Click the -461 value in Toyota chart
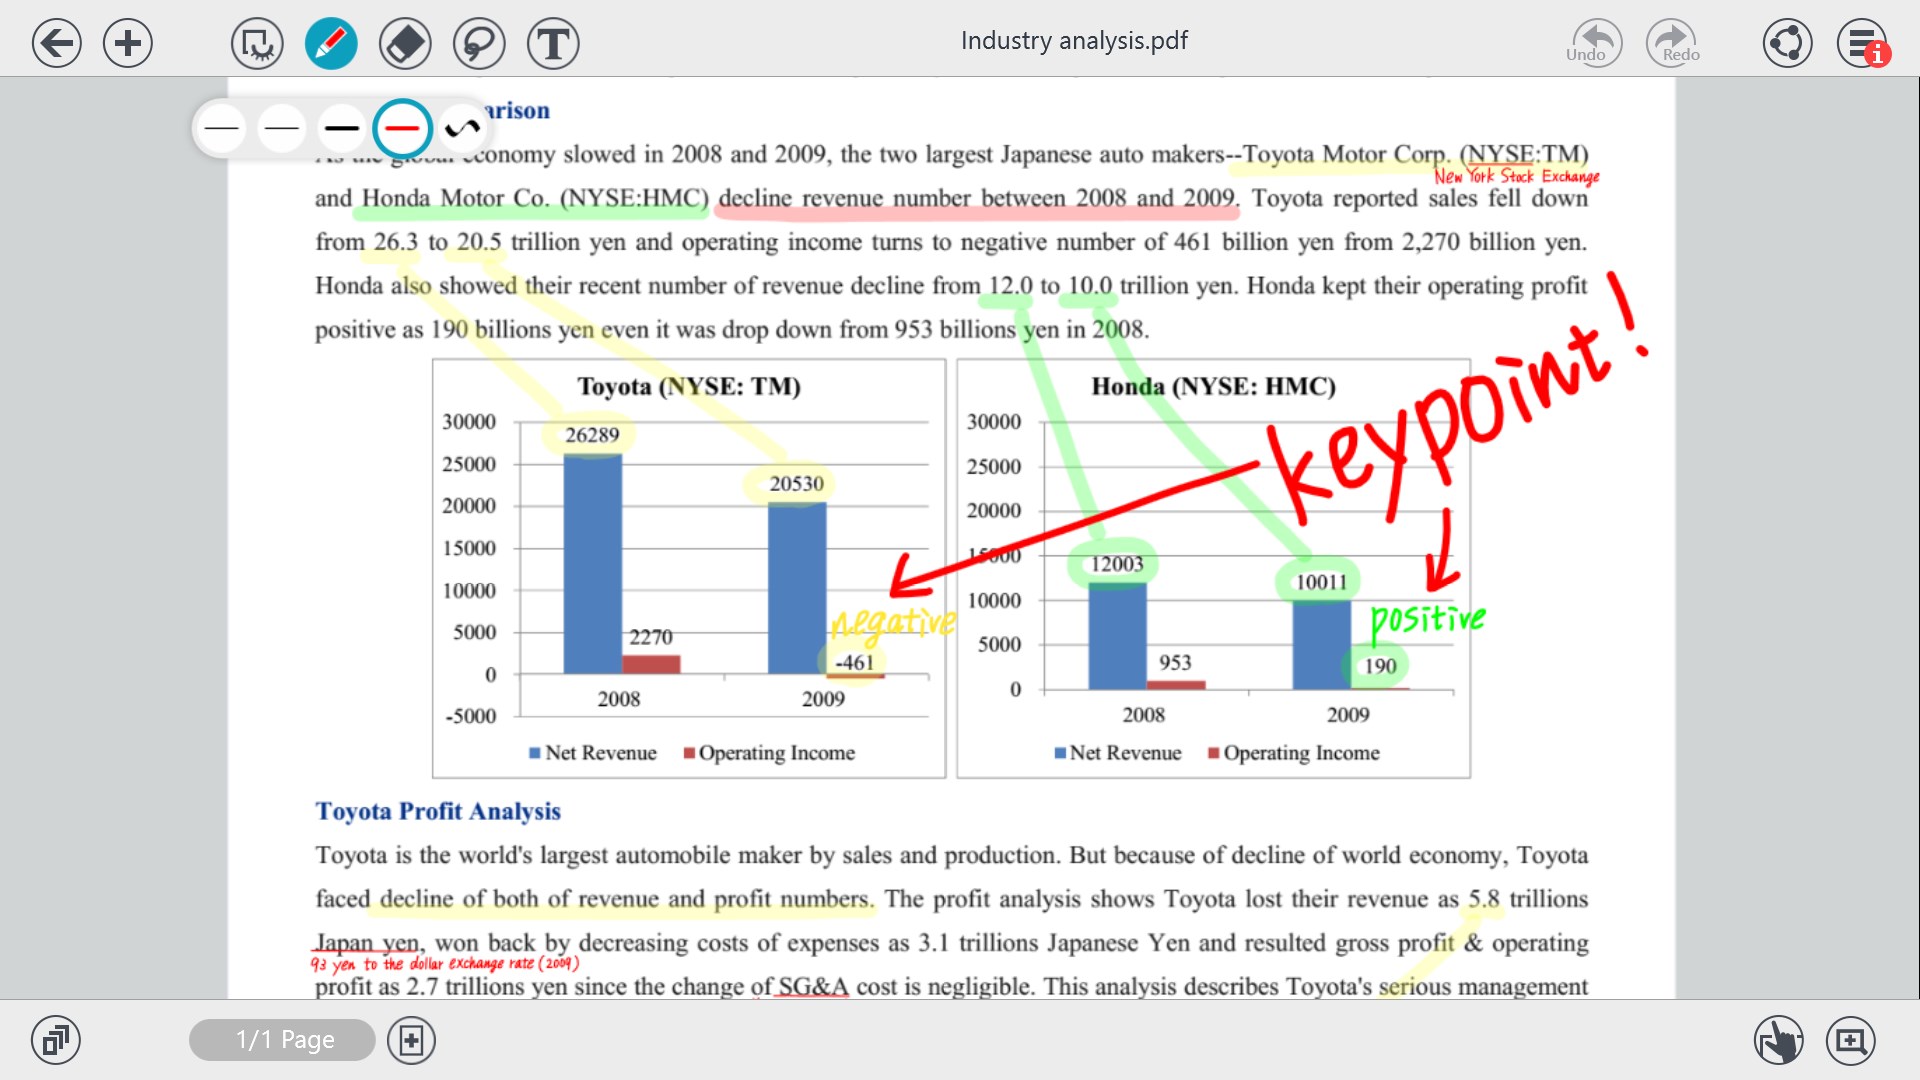The height and width of the screenshot is (1080, 1920). 854,662
